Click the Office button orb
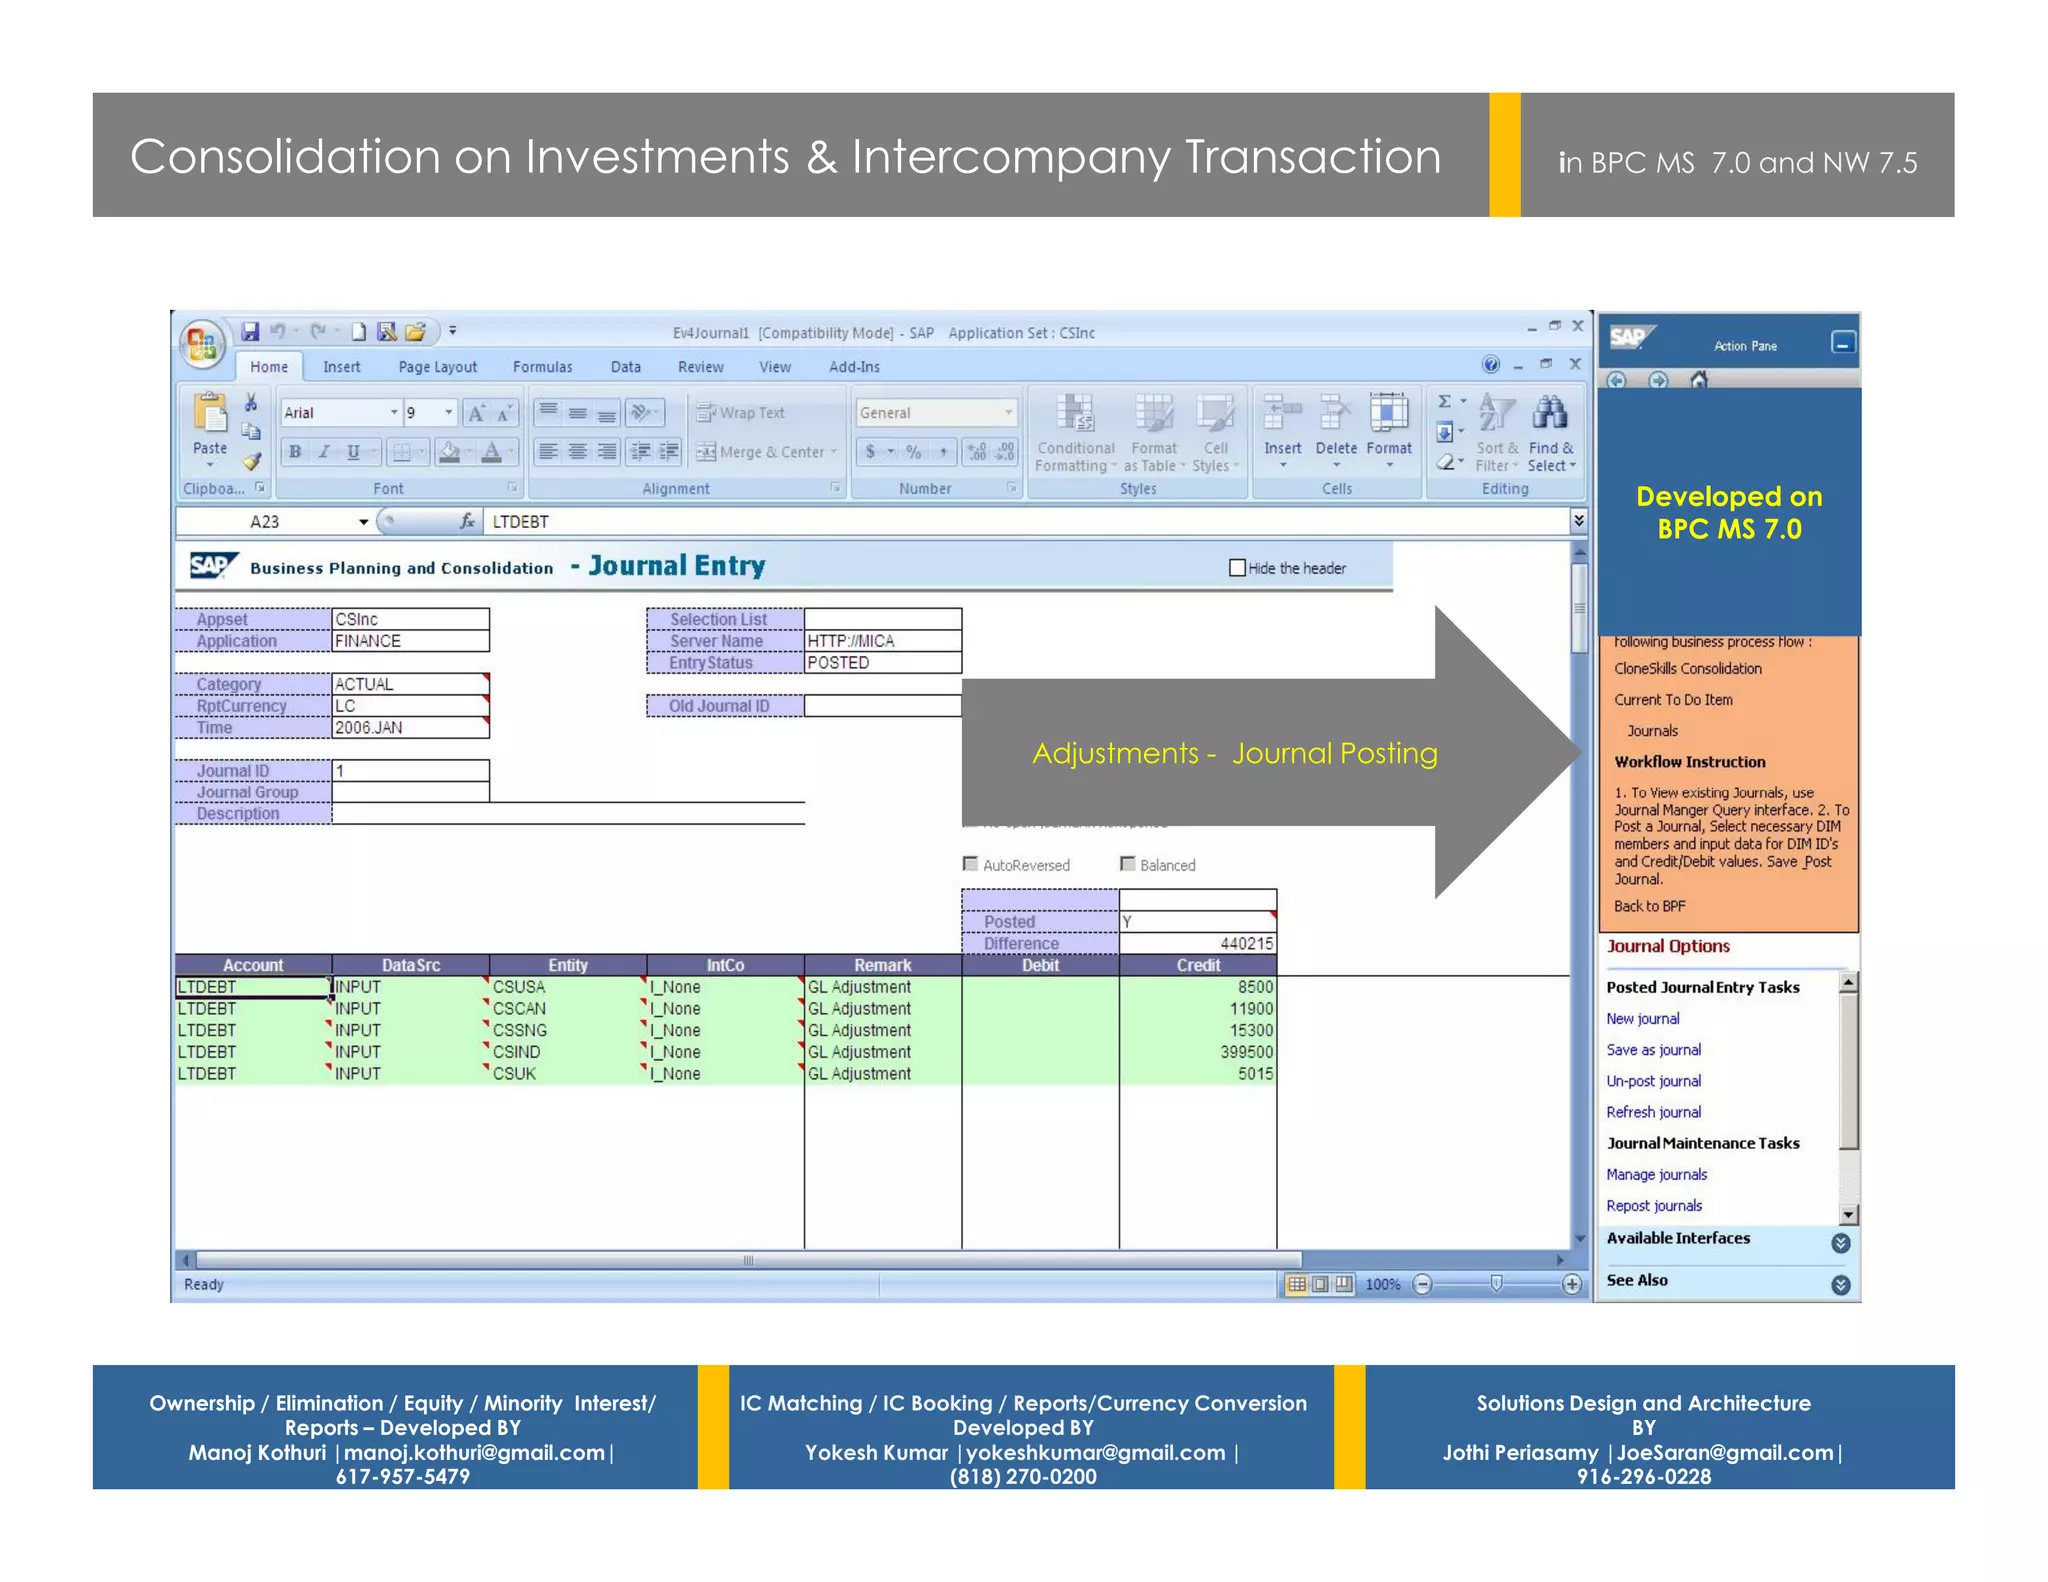The height and width of the screenshot is (1582, 2048). (202, 344)
